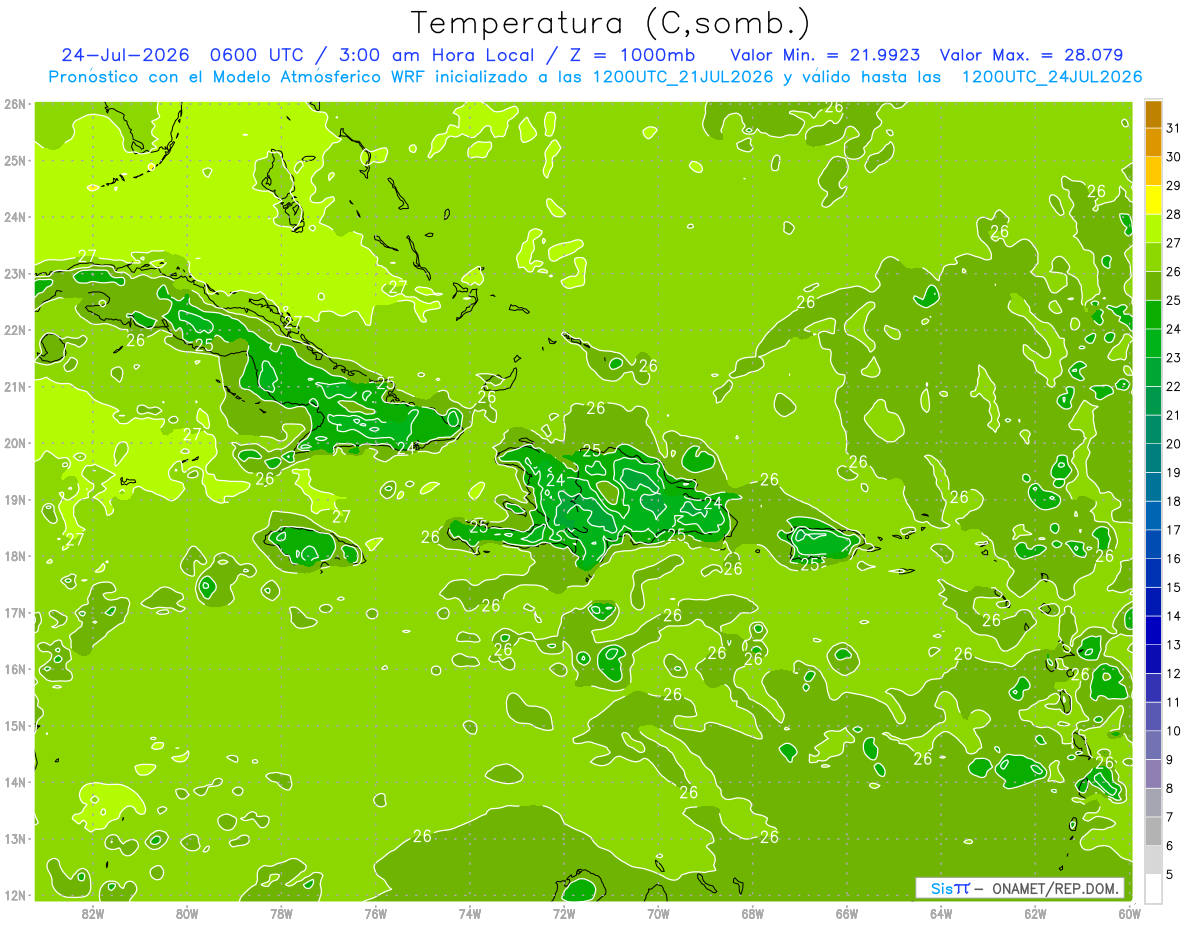
Task: Click the "80W" longitude label
Action: (186, 914)
